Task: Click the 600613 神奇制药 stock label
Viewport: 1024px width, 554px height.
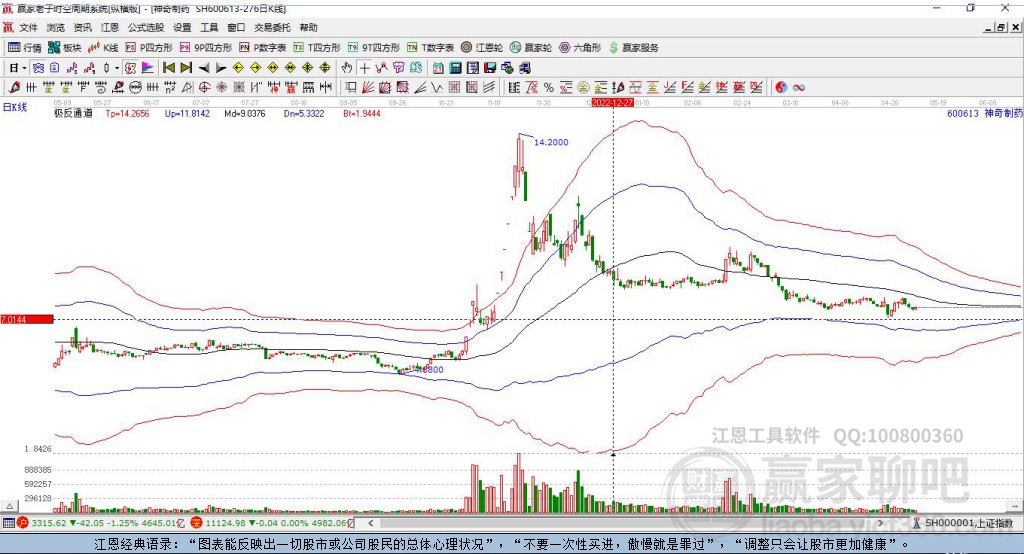Action: (984, 114)
